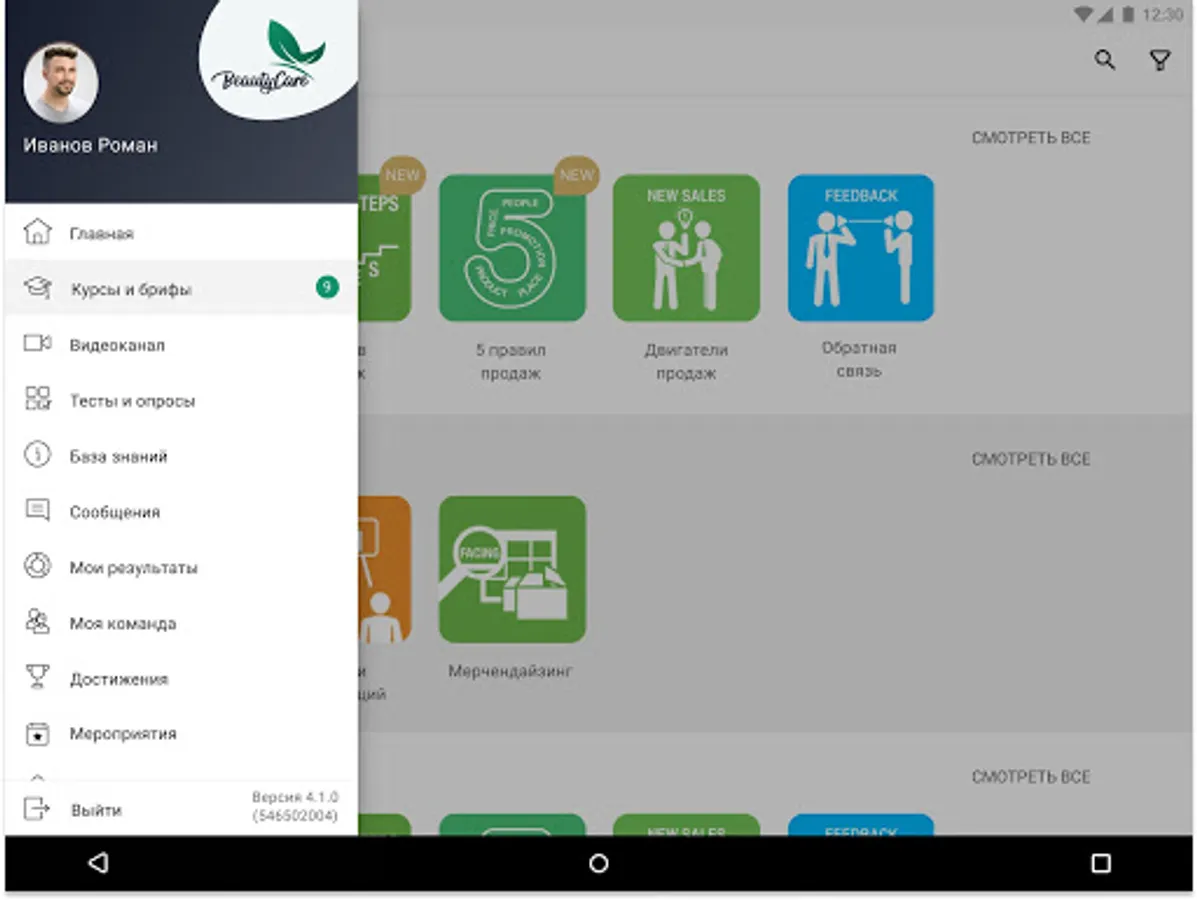Screen dimensions: 1197x900
Task: Open the Тесты и опросы icon
Action: [37, 398]
